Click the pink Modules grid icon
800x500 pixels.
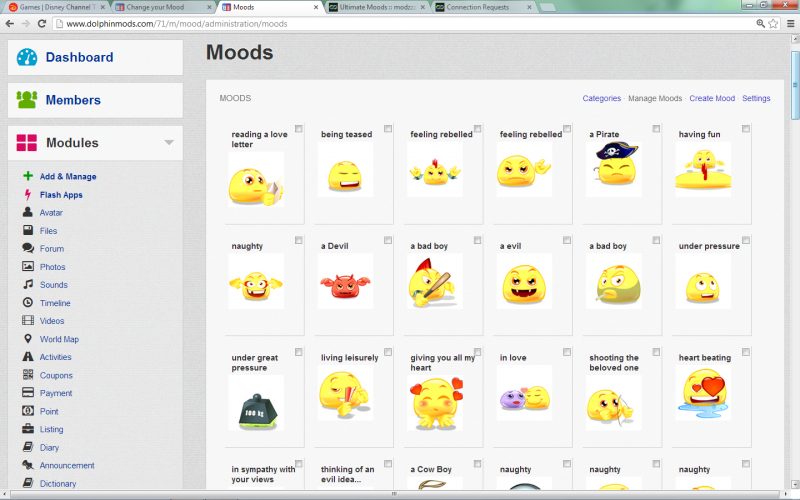27,143
